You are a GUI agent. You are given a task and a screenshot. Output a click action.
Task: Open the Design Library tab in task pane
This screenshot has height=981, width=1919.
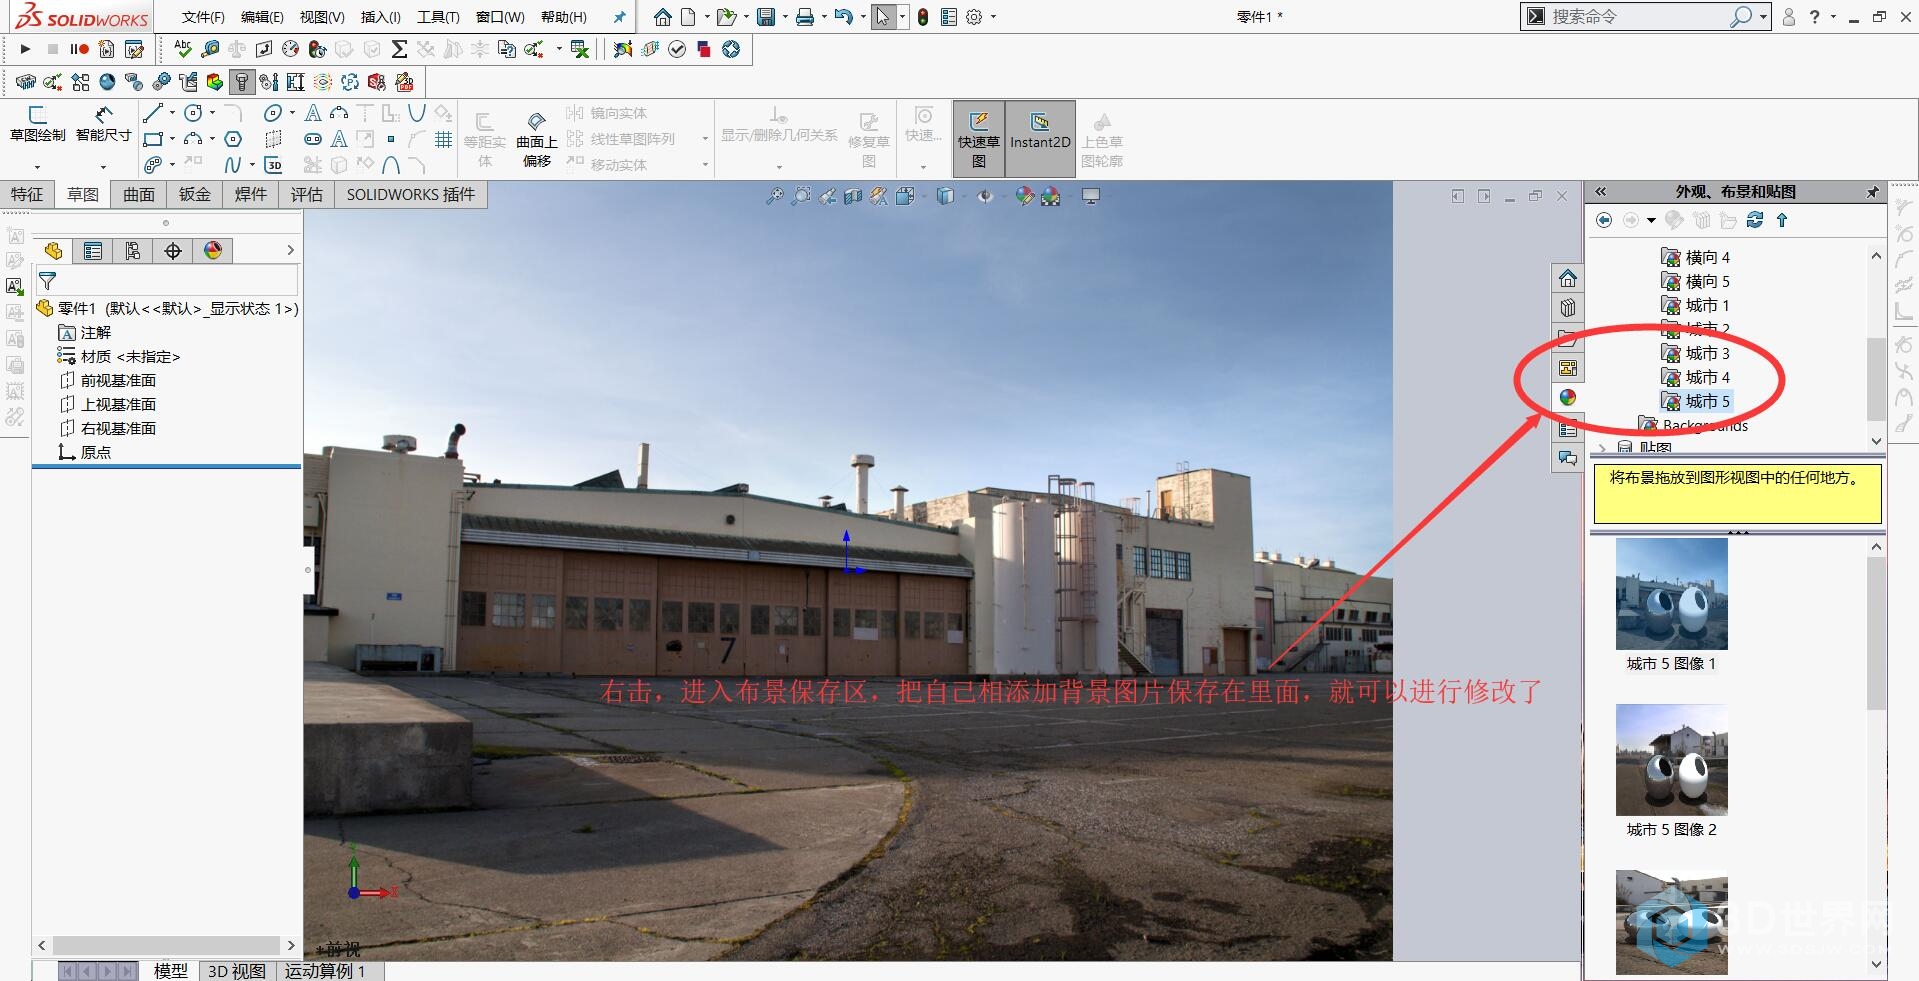(1567, 308)
